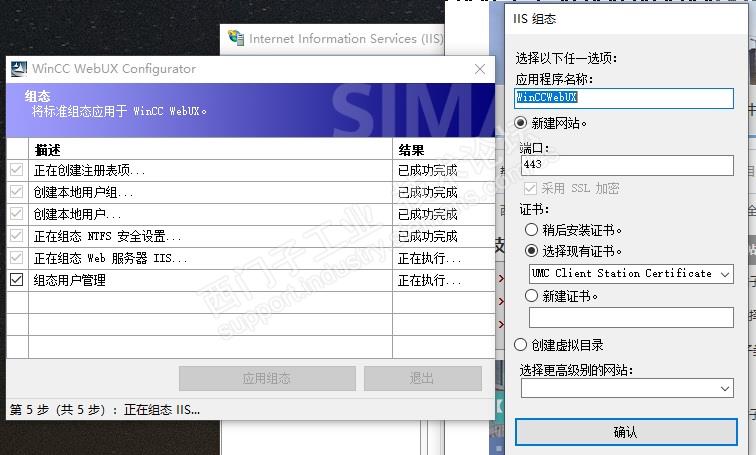Image resolution: width=756 pixels, height=455 pixels.
Task: Toggle the 采用 SSL 加密 checkbox
Action: tap(530, 188)
